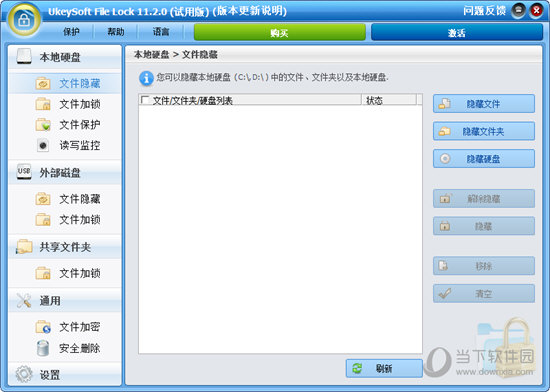550x392 pixels.
Task: Click the 安全删除 trash bin icon
Action: point(43,348)
